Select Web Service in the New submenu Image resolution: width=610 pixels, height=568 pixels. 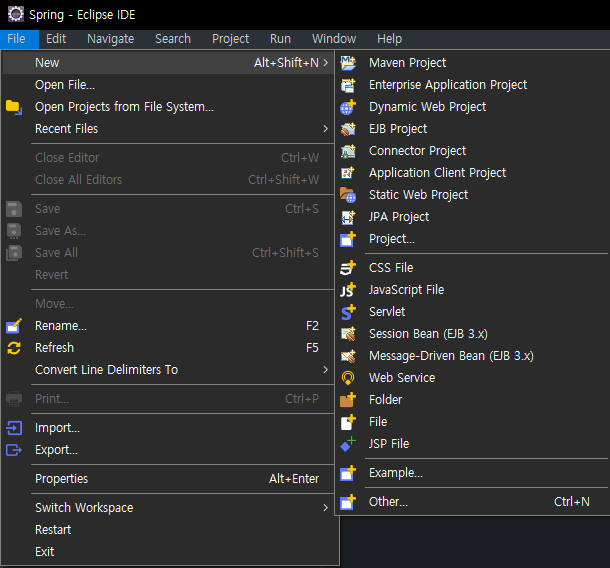pos(473,378)
